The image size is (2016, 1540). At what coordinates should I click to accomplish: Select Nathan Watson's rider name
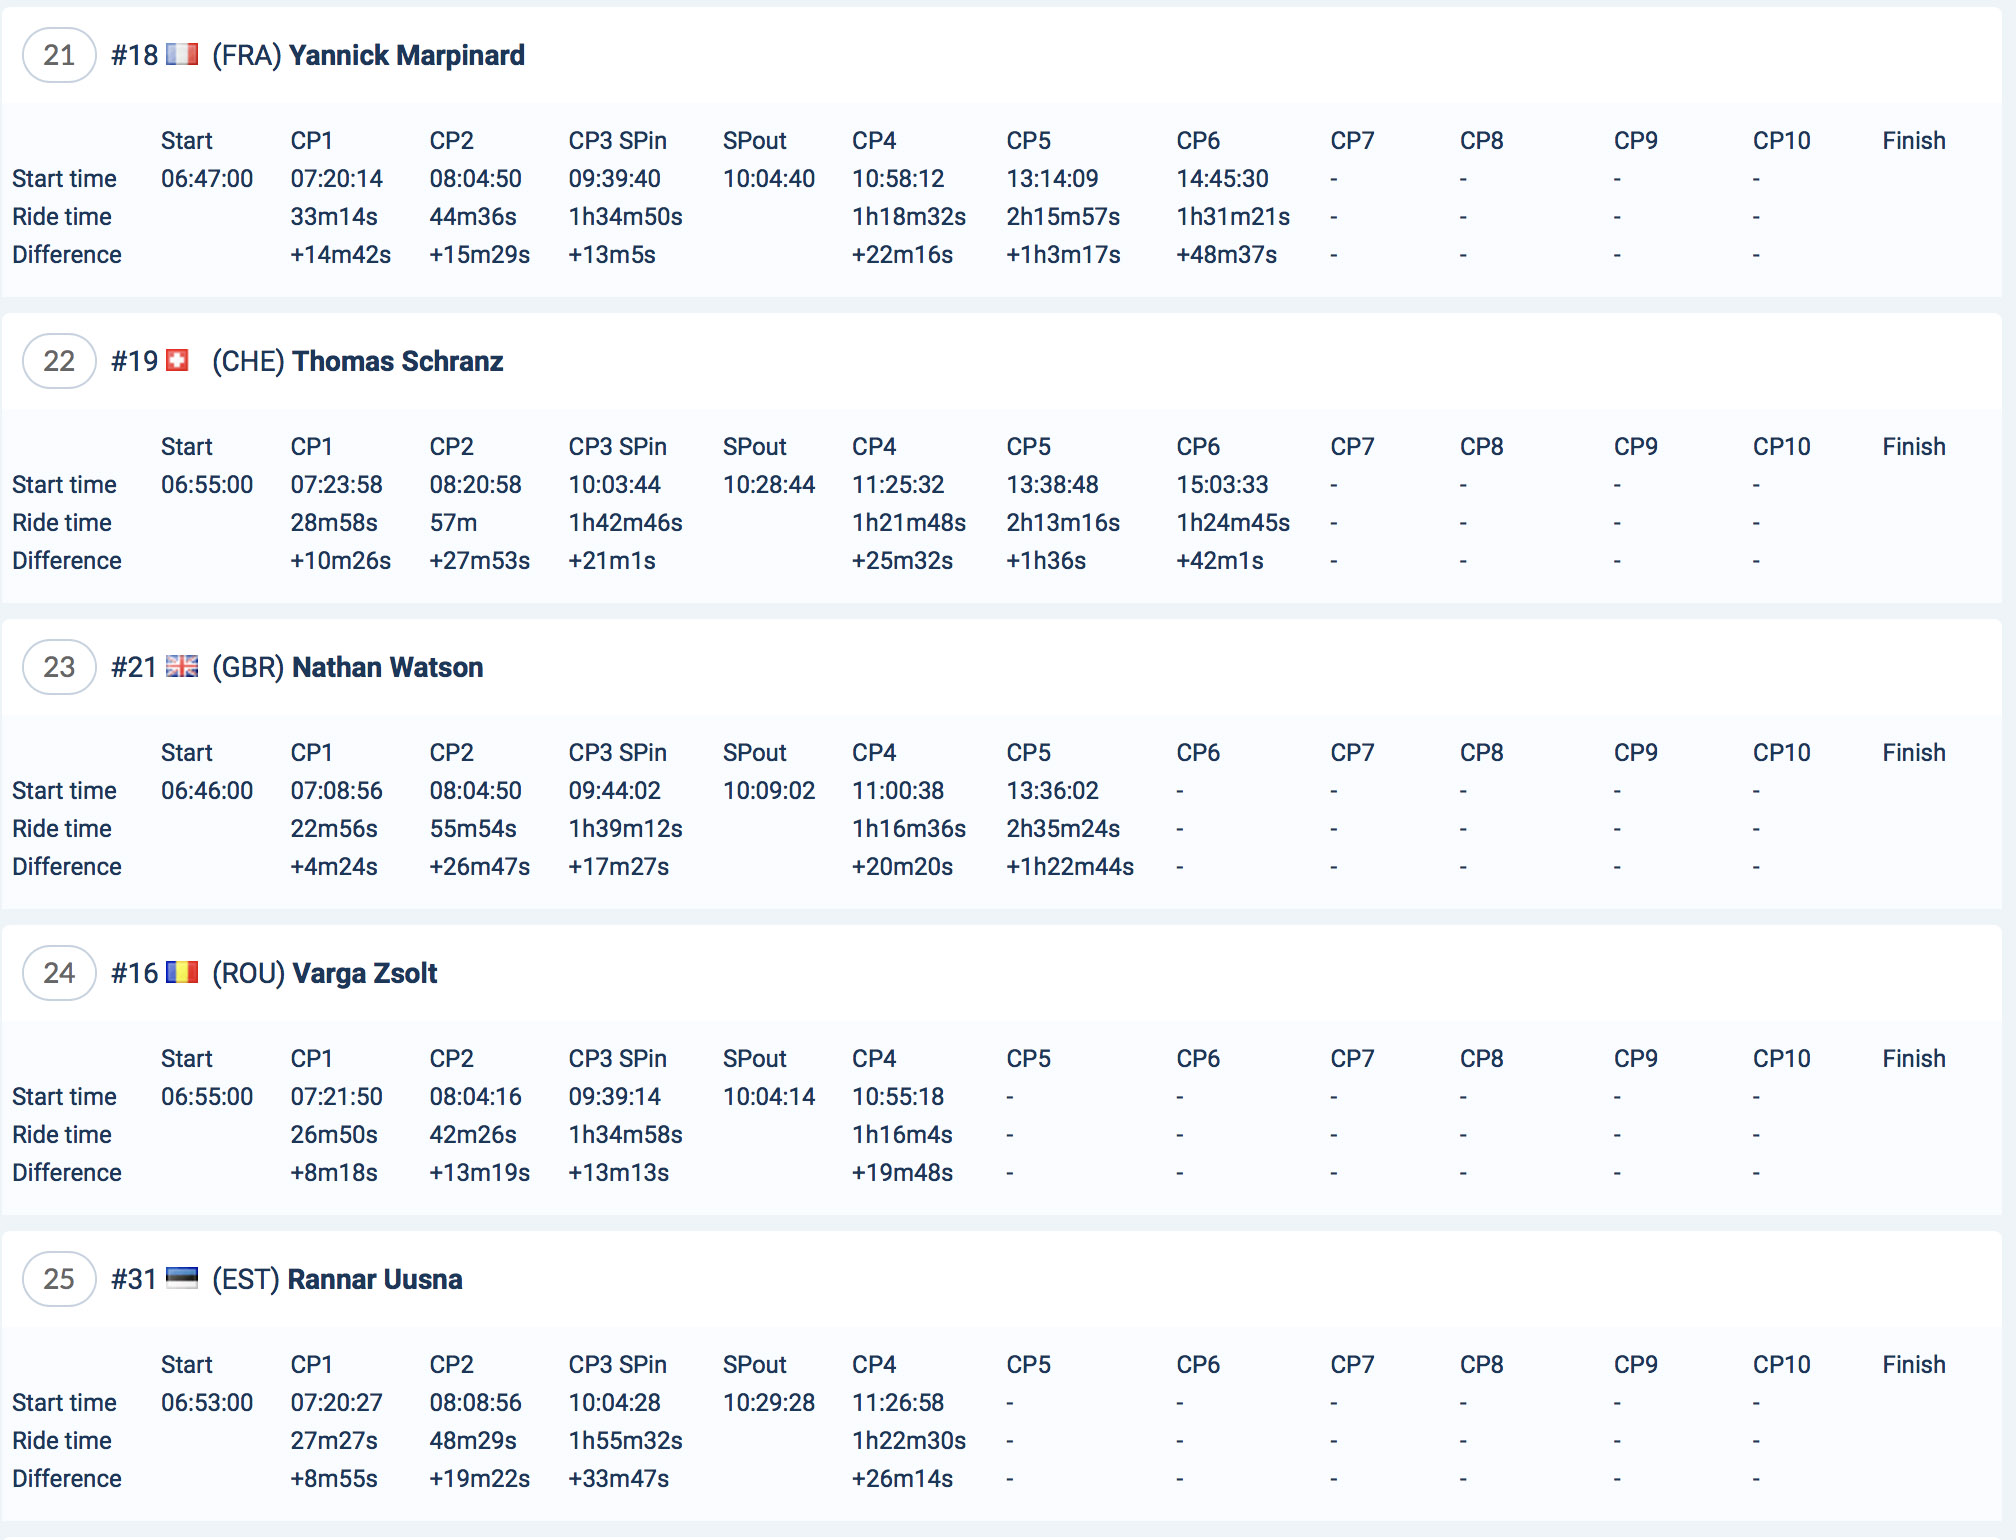(387, 667)
